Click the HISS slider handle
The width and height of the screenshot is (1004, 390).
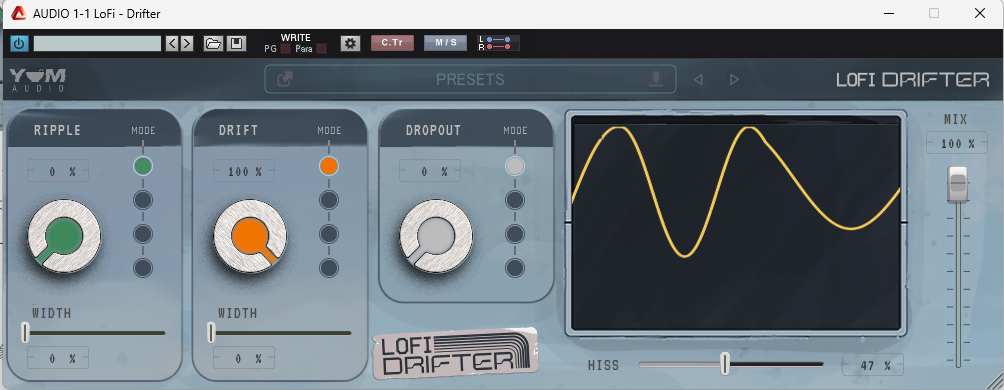(725, 364)
